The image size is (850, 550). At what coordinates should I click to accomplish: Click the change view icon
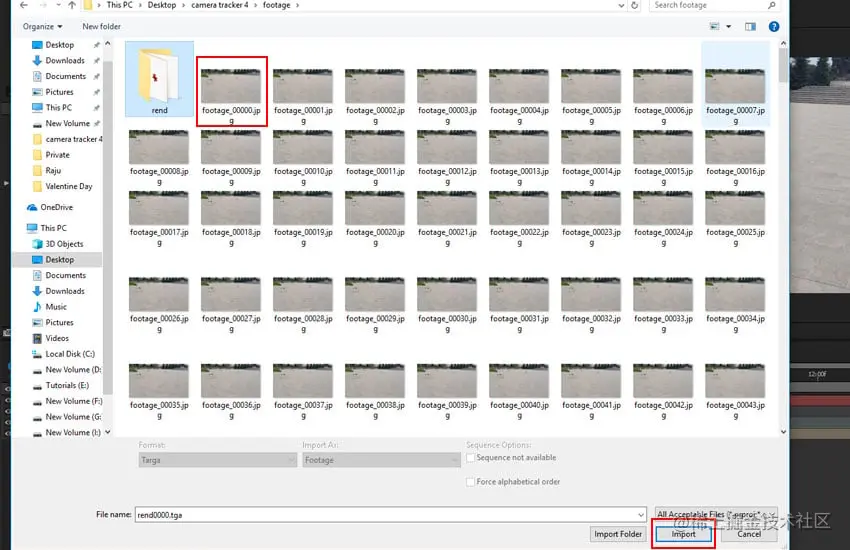[714, 27]
